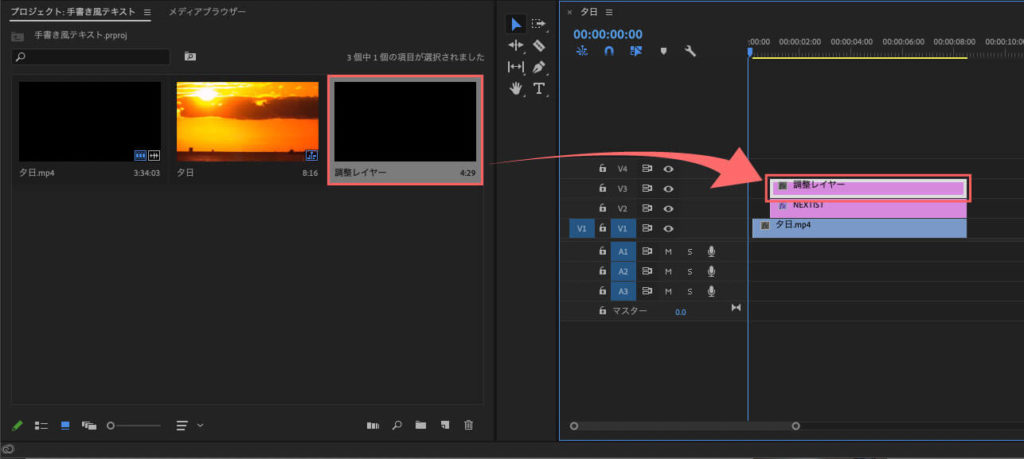The width and height of the screenshot is (1024, 459).
Task: Click in the project search field
Action: (90, 57)
